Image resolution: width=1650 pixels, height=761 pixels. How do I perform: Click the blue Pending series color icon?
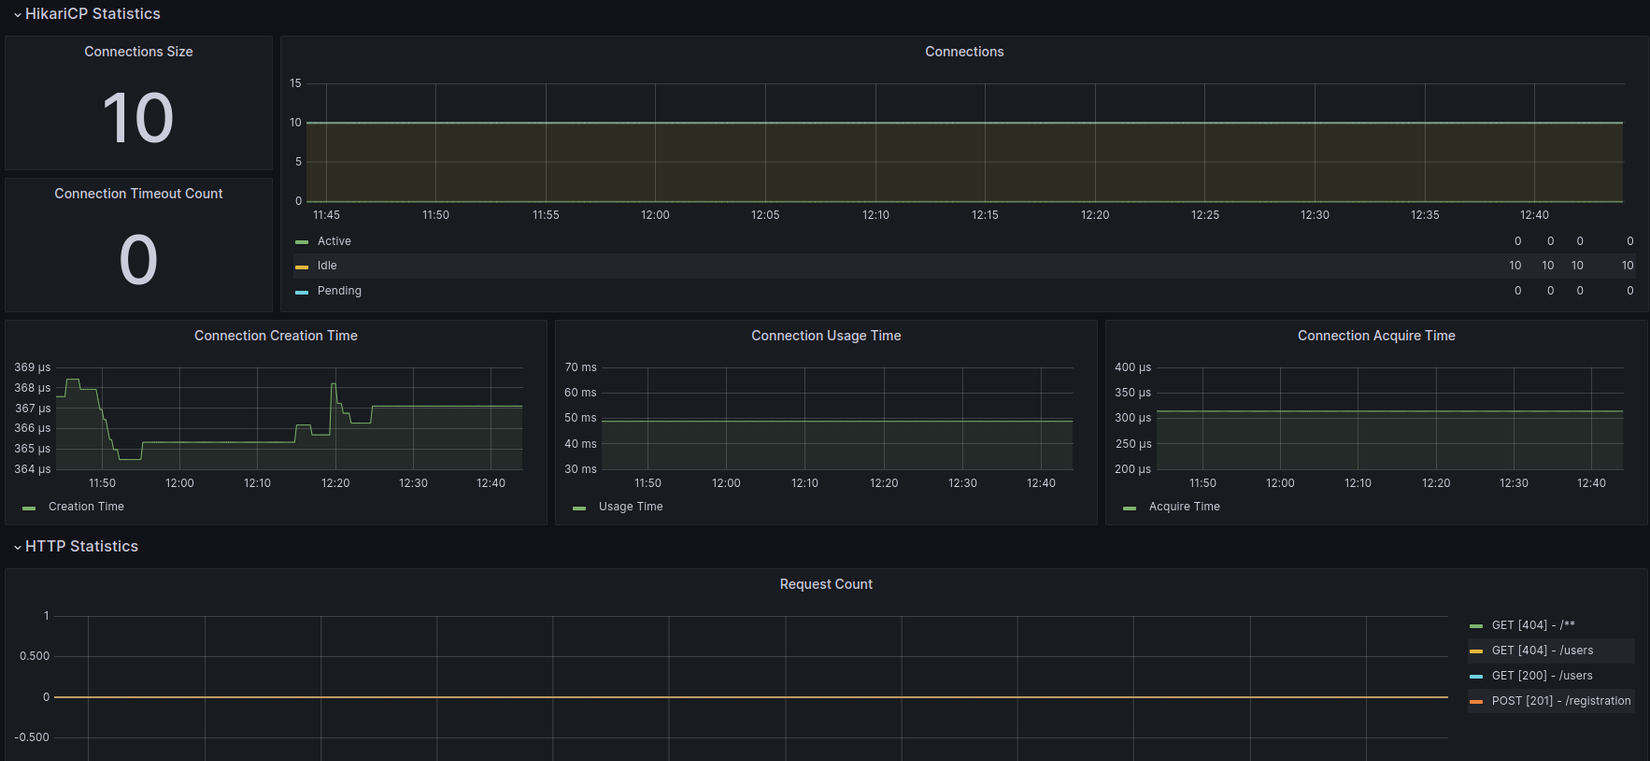coord(302,292)
